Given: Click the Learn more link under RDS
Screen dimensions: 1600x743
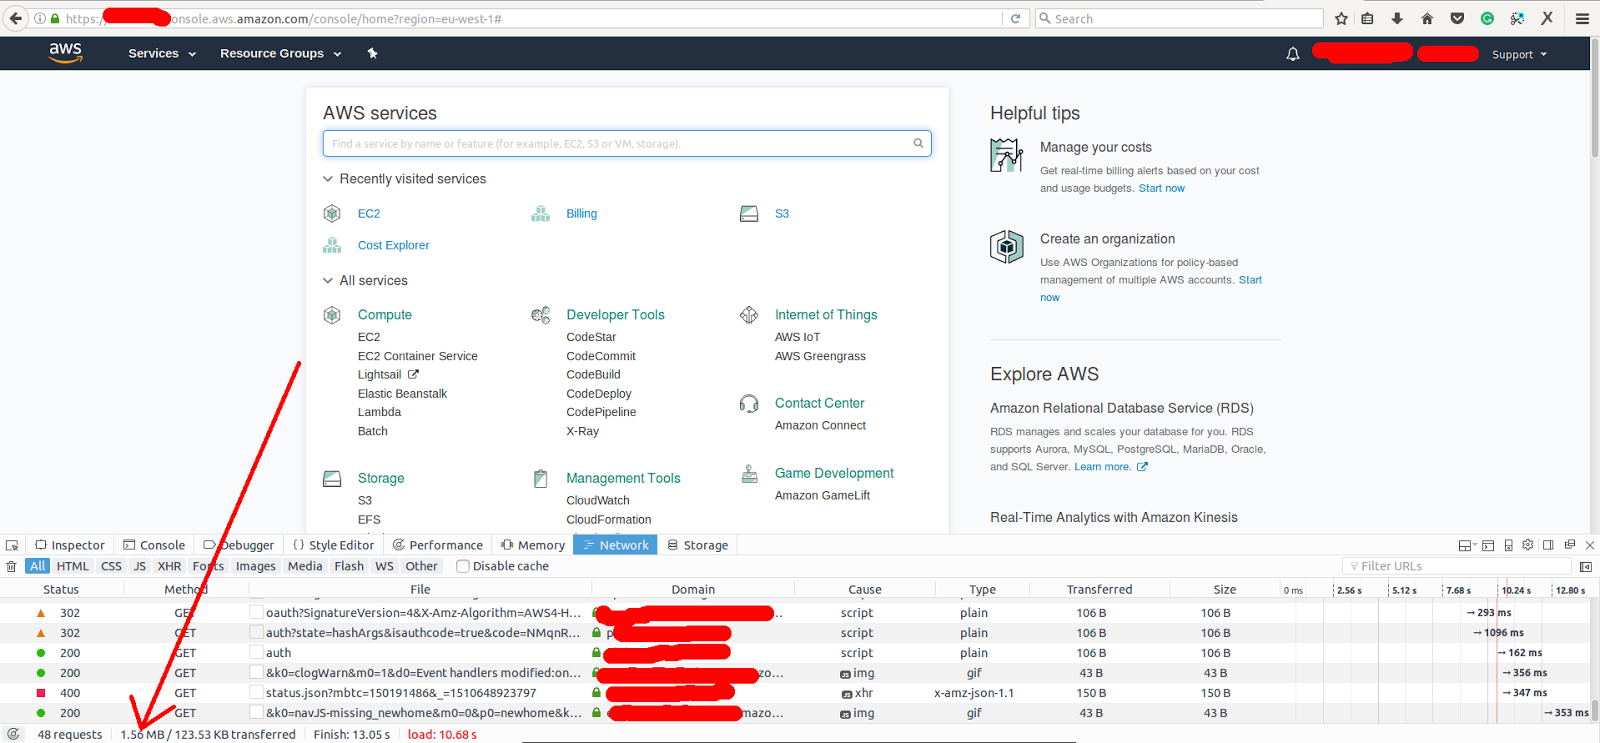Looking at the screenshot, I should click(1102, 467).
